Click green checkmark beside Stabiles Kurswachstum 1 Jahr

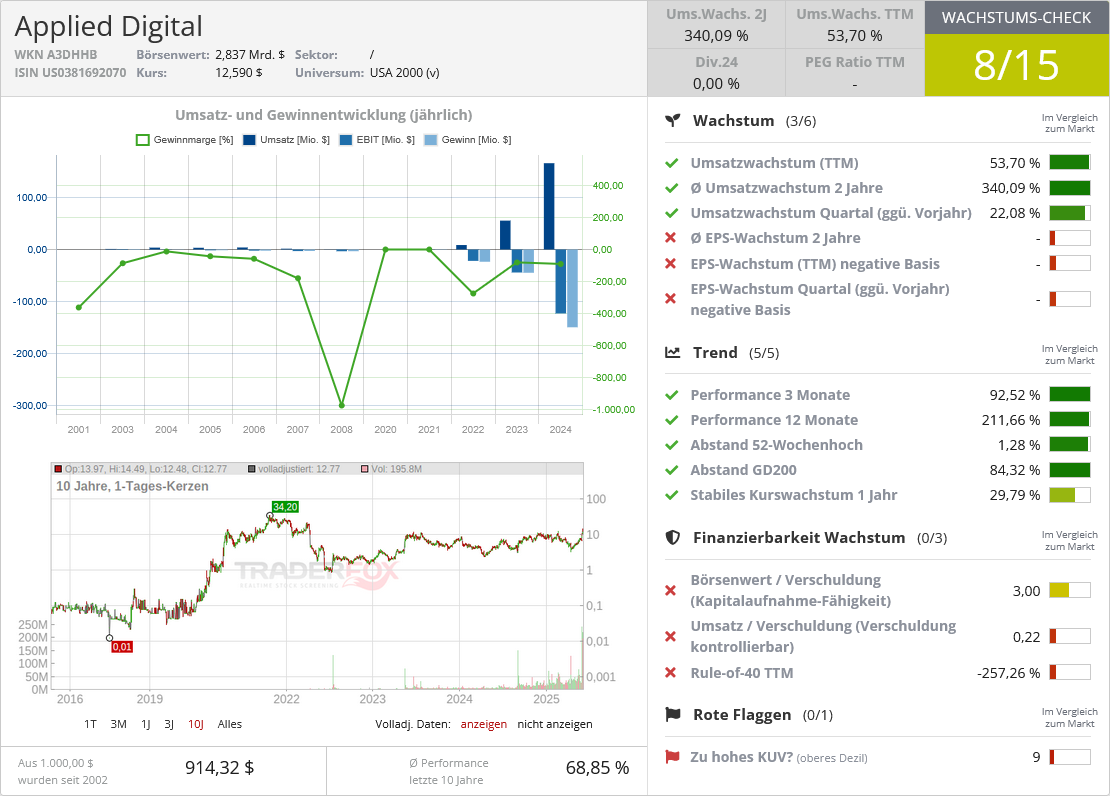coord(671,495)
